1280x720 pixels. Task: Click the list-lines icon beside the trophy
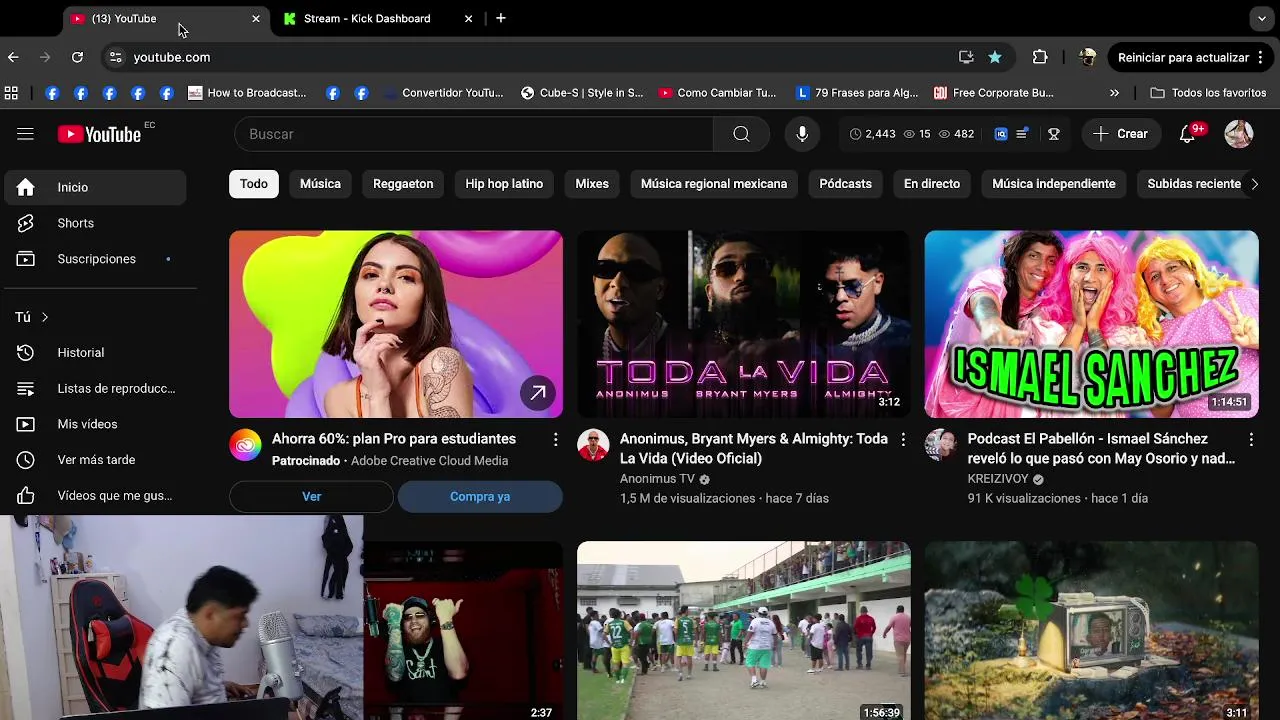(x=1022, y=134)
